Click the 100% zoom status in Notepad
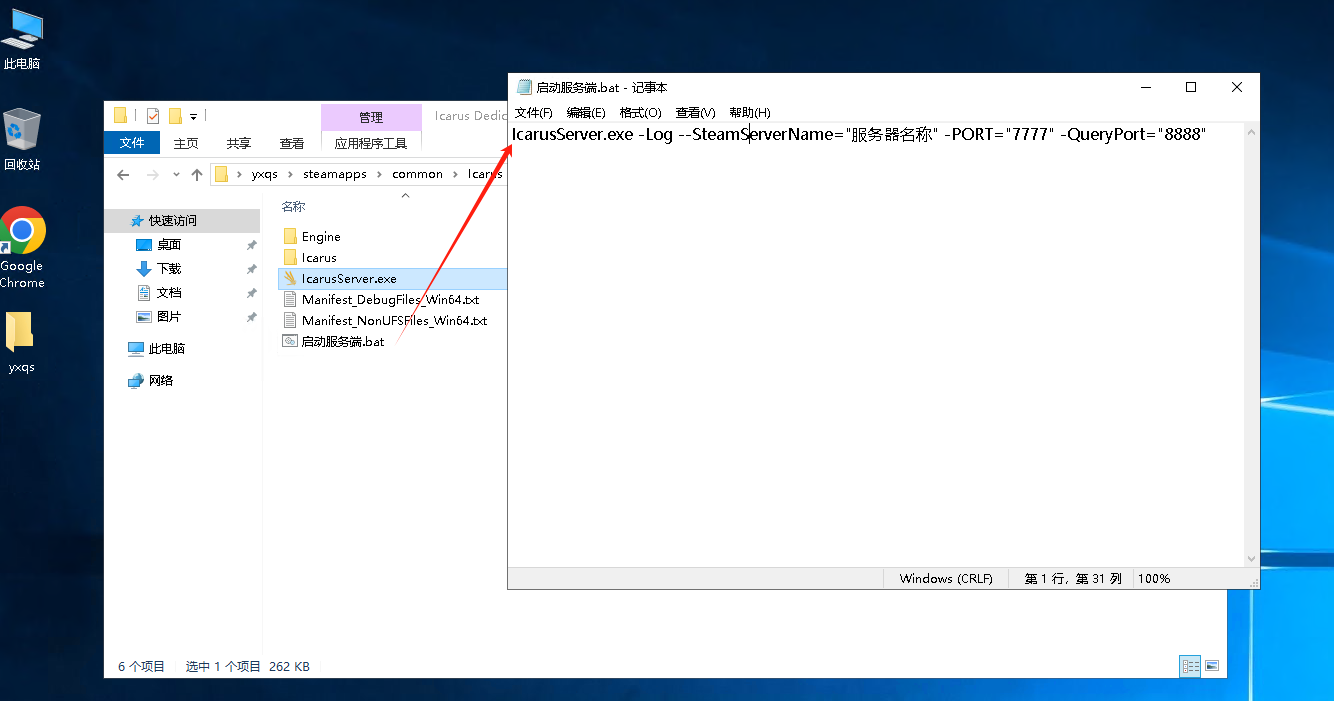This screenshot has width=1334, height=701. click(1153, 579)
